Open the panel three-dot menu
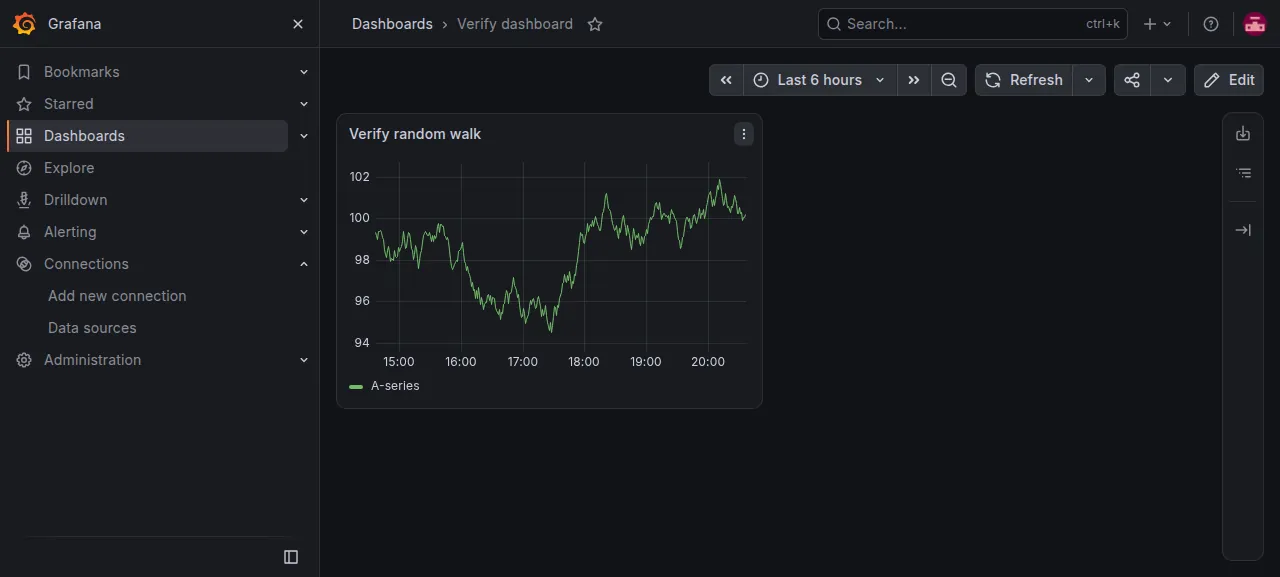Viewport: 1280px width, 577px height. (x=743, y=134)
